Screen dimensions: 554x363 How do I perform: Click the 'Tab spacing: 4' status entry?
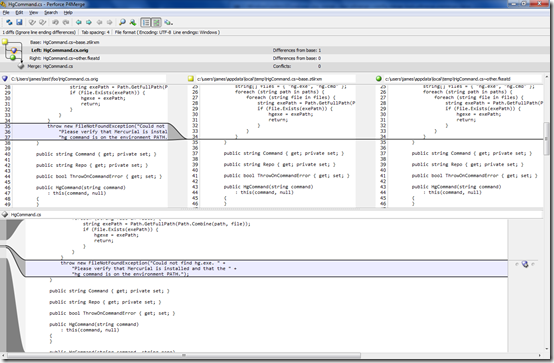(95, 32)
